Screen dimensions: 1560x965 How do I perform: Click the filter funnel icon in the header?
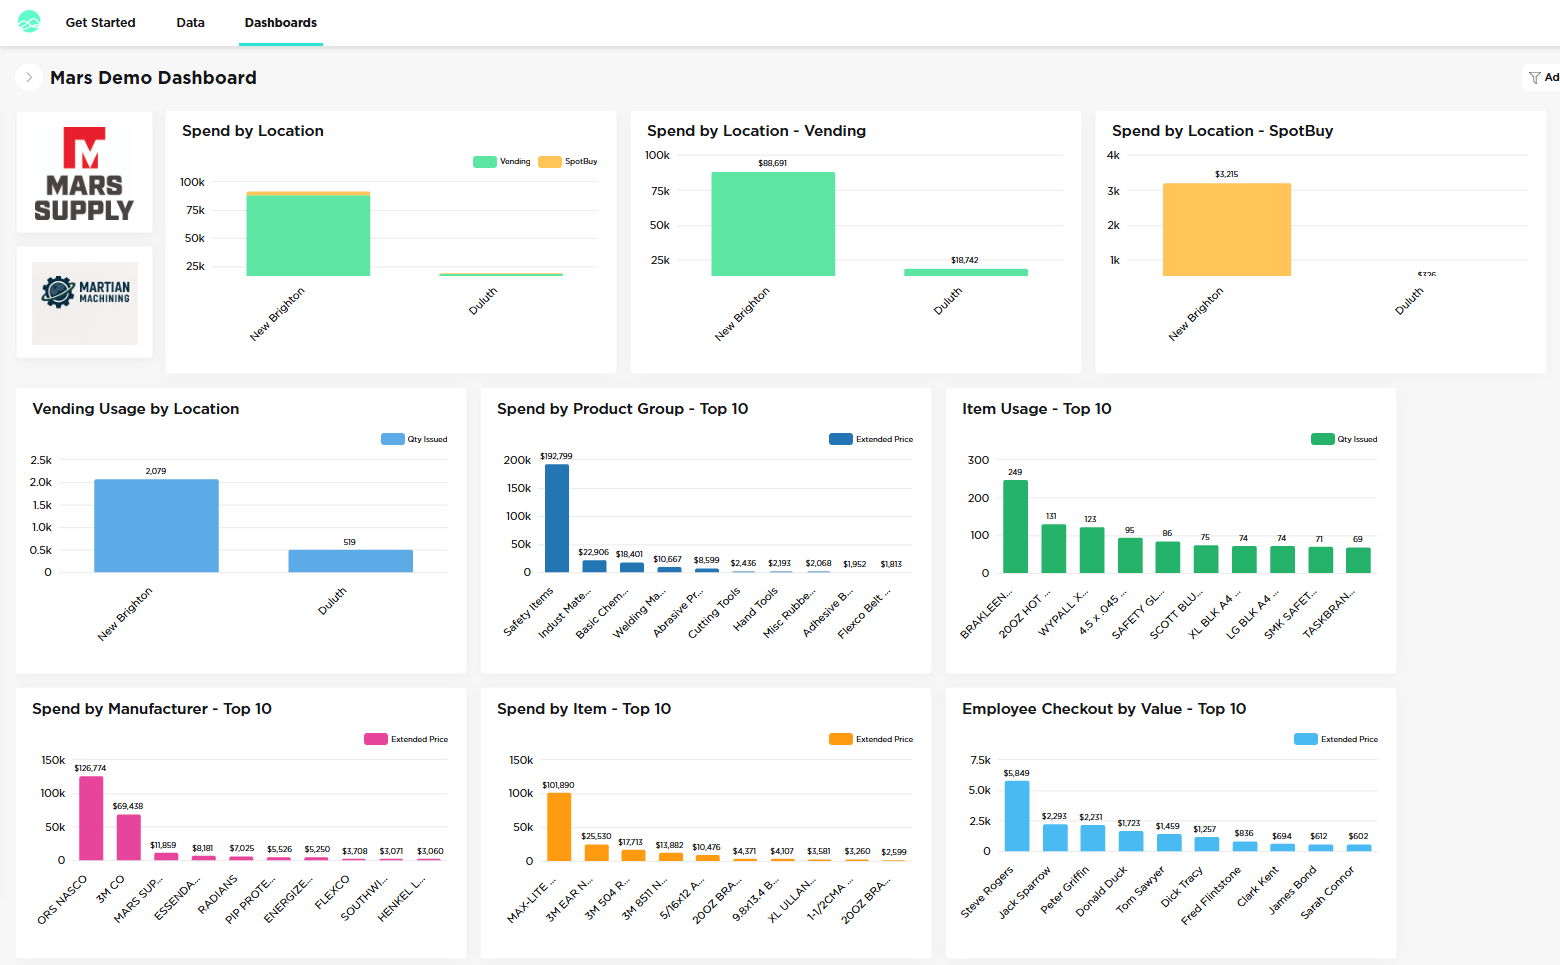pos(1535,77)
